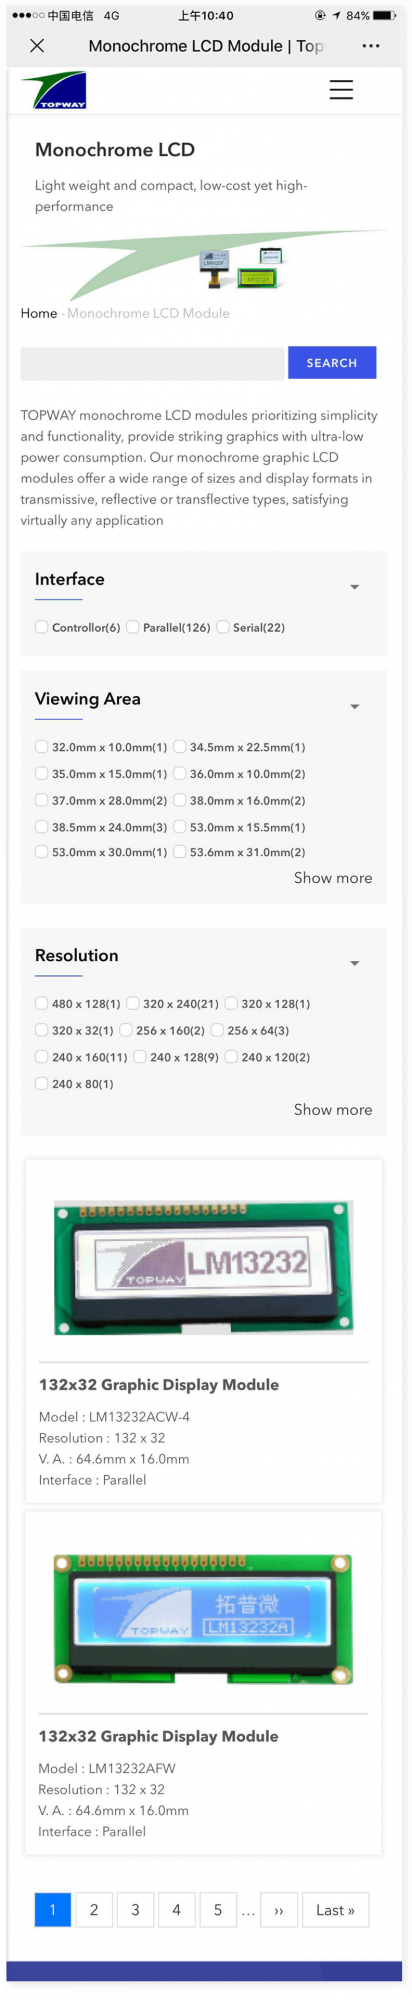Image resolution: width=412 pixels, height=2000 pixels.
Task: Open the blue LM13232A module image
Action: [x=204, y=1619]
